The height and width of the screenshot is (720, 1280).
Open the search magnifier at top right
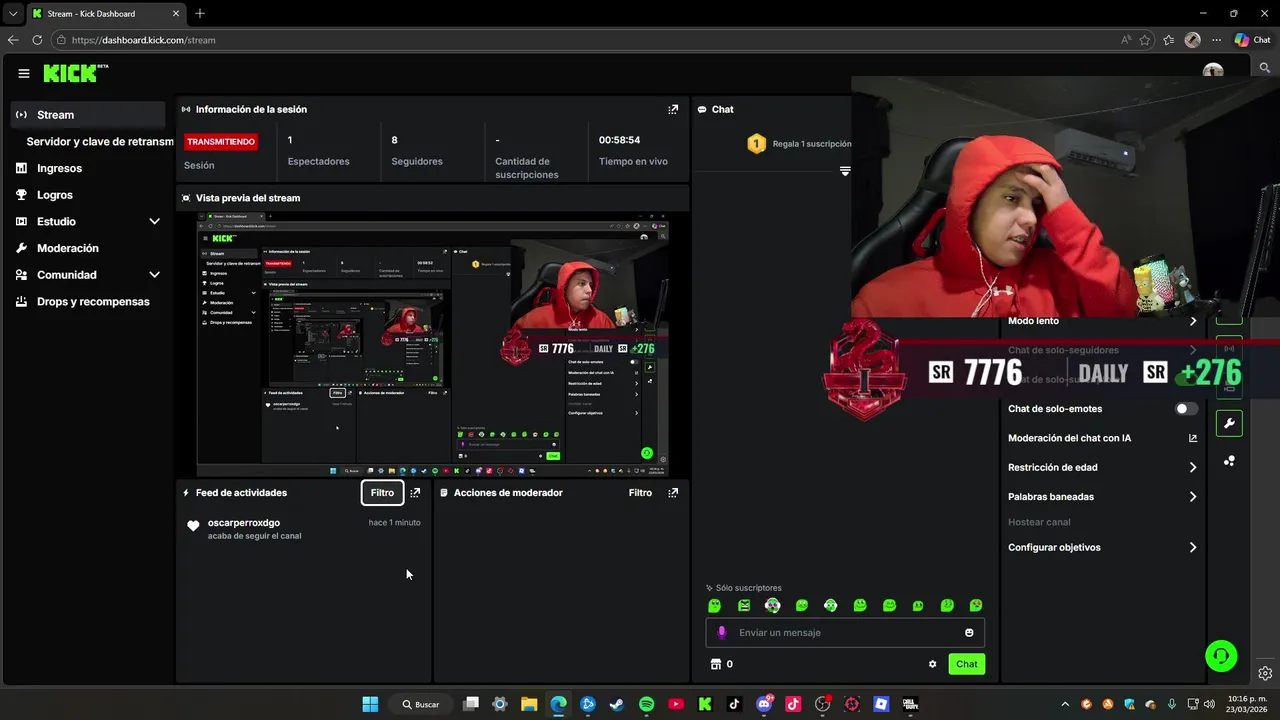pyautogui.click(x=1265, y=68)
